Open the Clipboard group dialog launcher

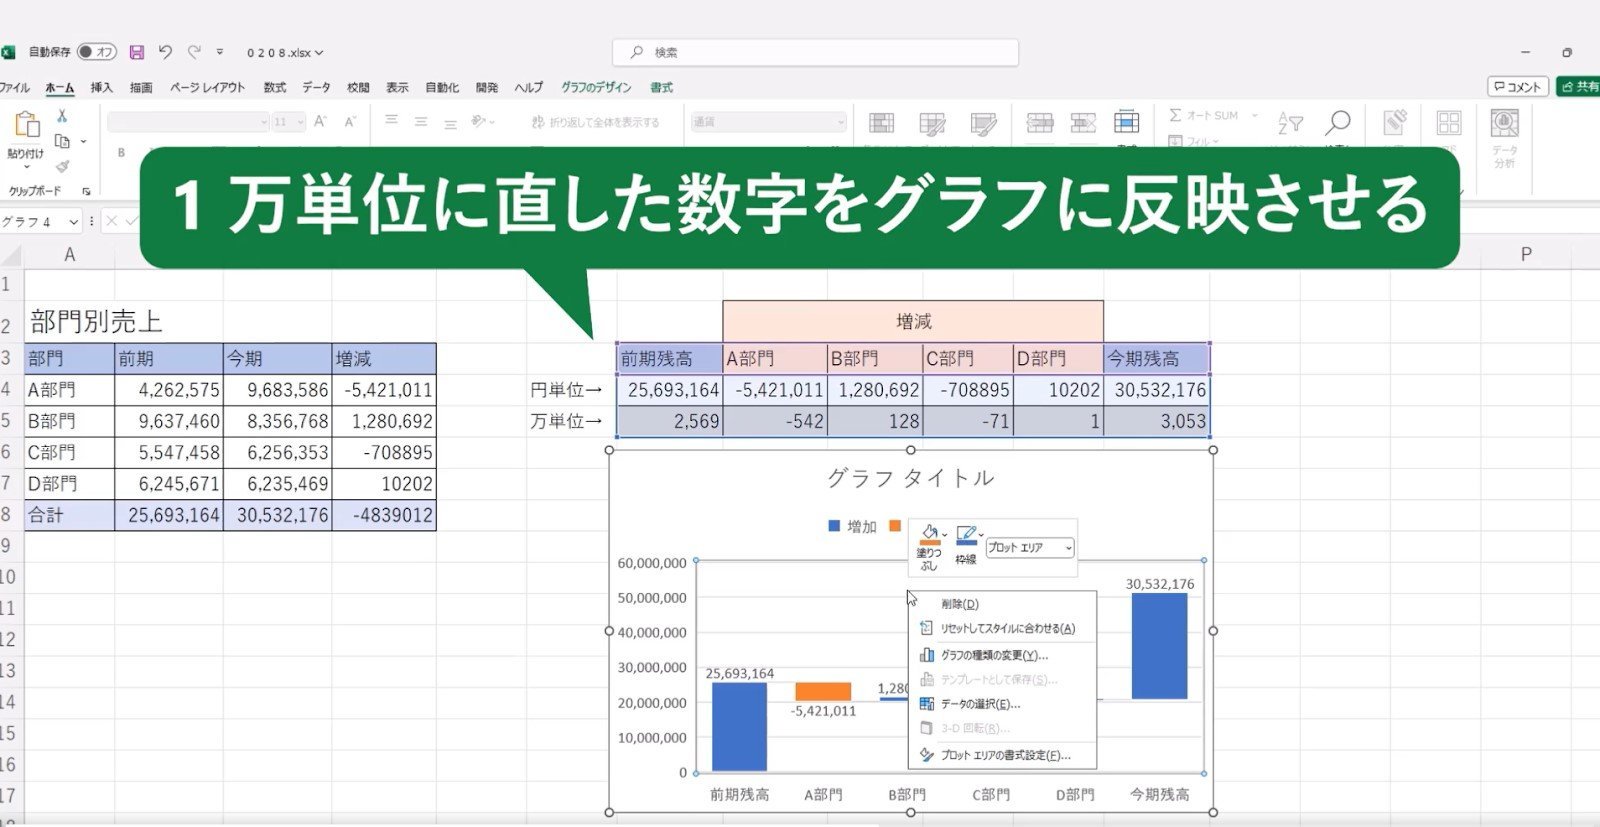click(x=86, y=191)
